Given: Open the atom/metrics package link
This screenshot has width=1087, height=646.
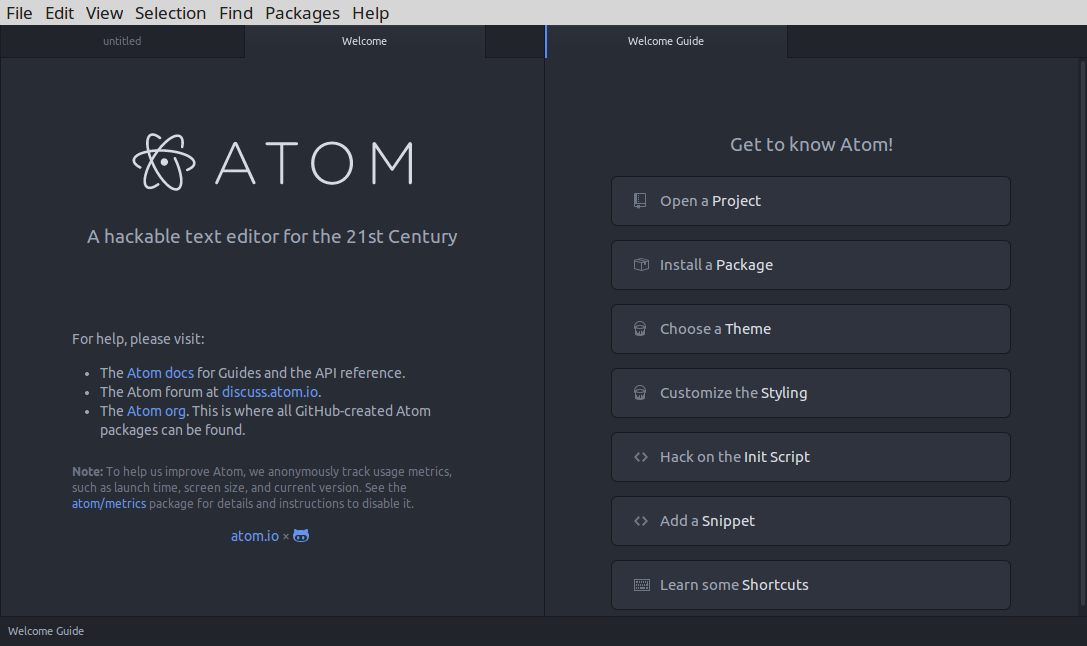Looking at the screenshot, I should coord(109,504).
